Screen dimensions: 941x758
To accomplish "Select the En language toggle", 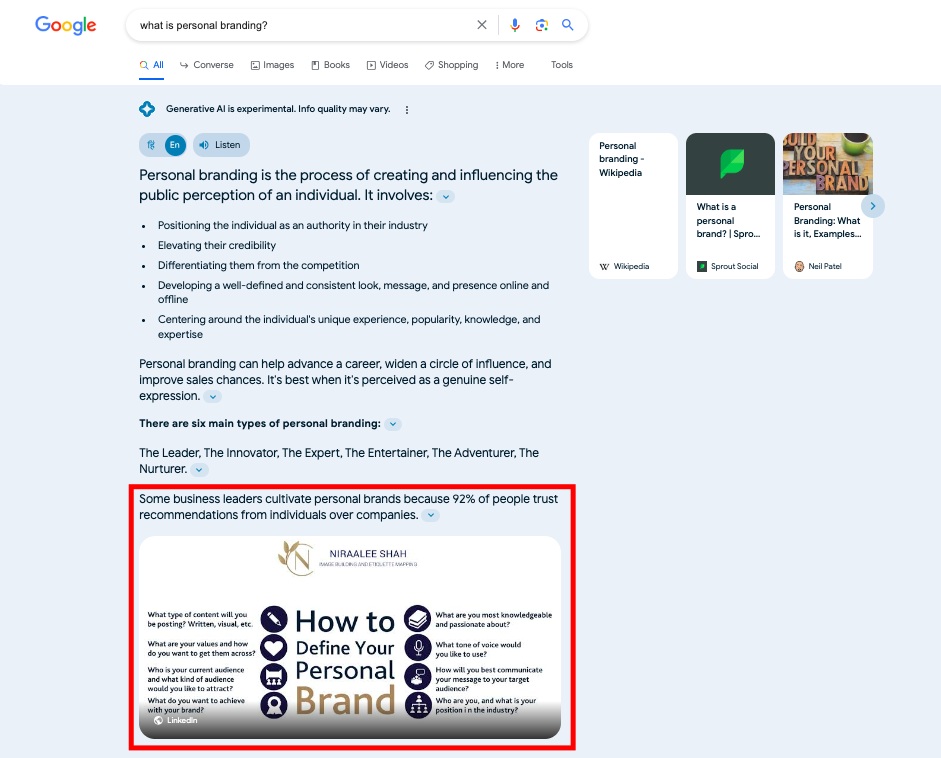I will [175, 145].
